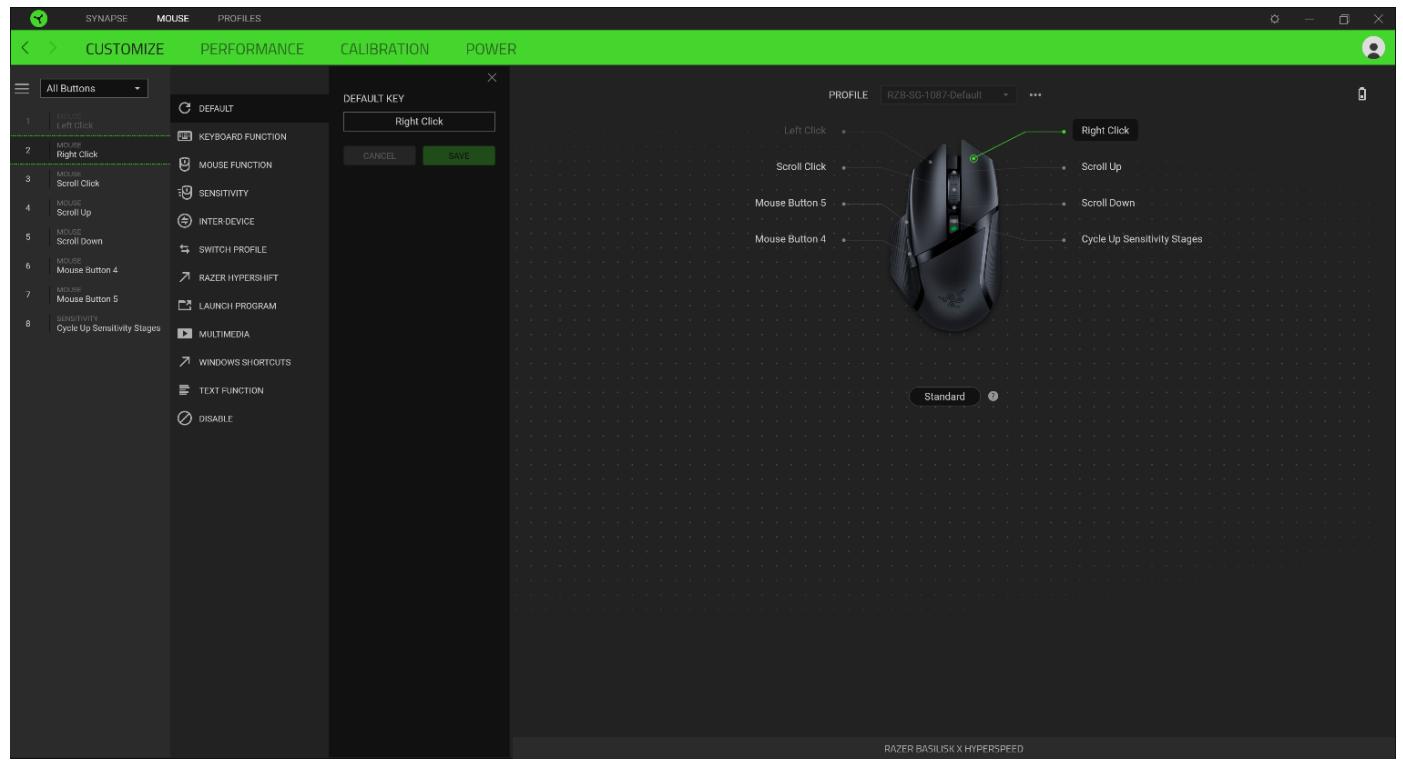Open the Power tab

point(490,48)
